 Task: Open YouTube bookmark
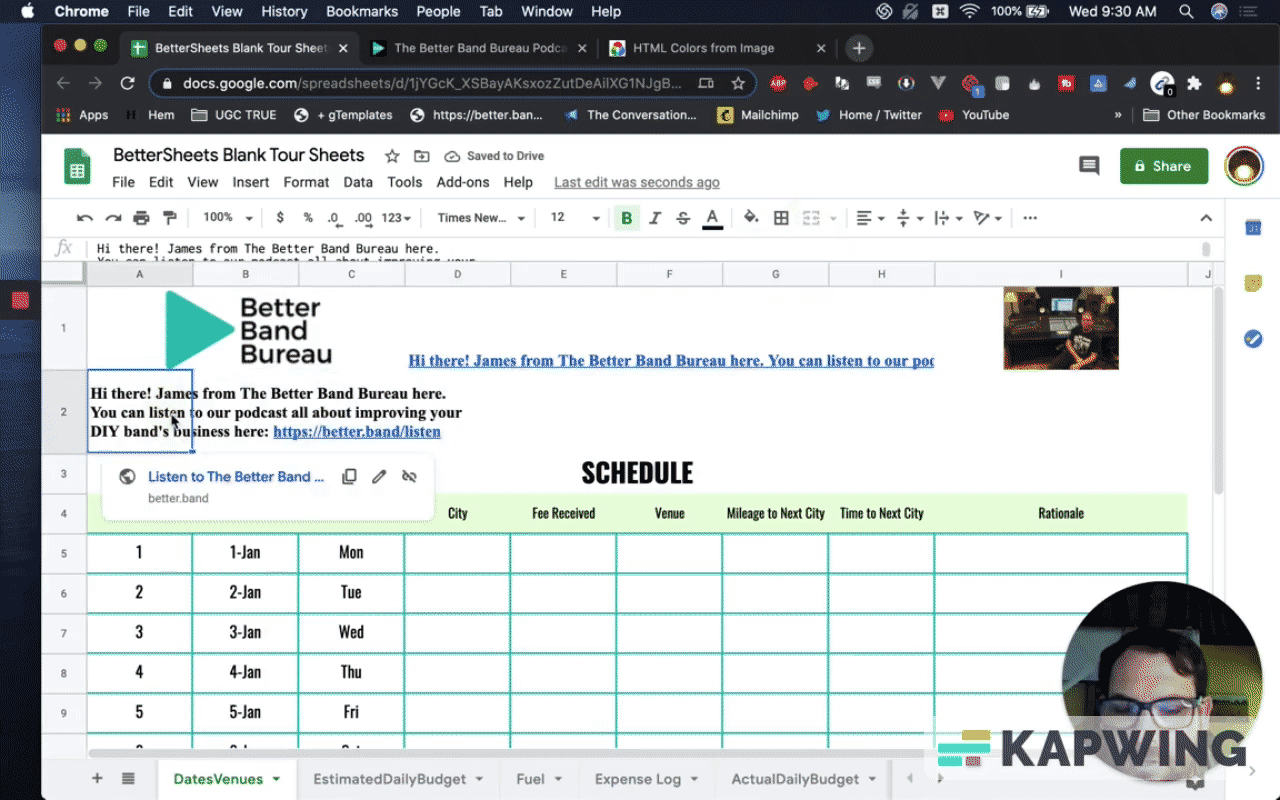pyautogui.click(x=974, y=115)
